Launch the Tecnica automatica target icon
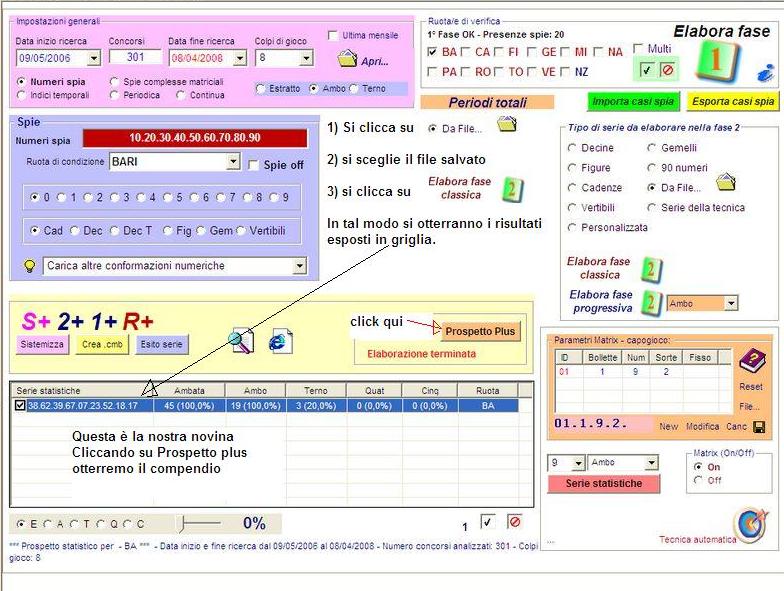 tap(752, 524)
